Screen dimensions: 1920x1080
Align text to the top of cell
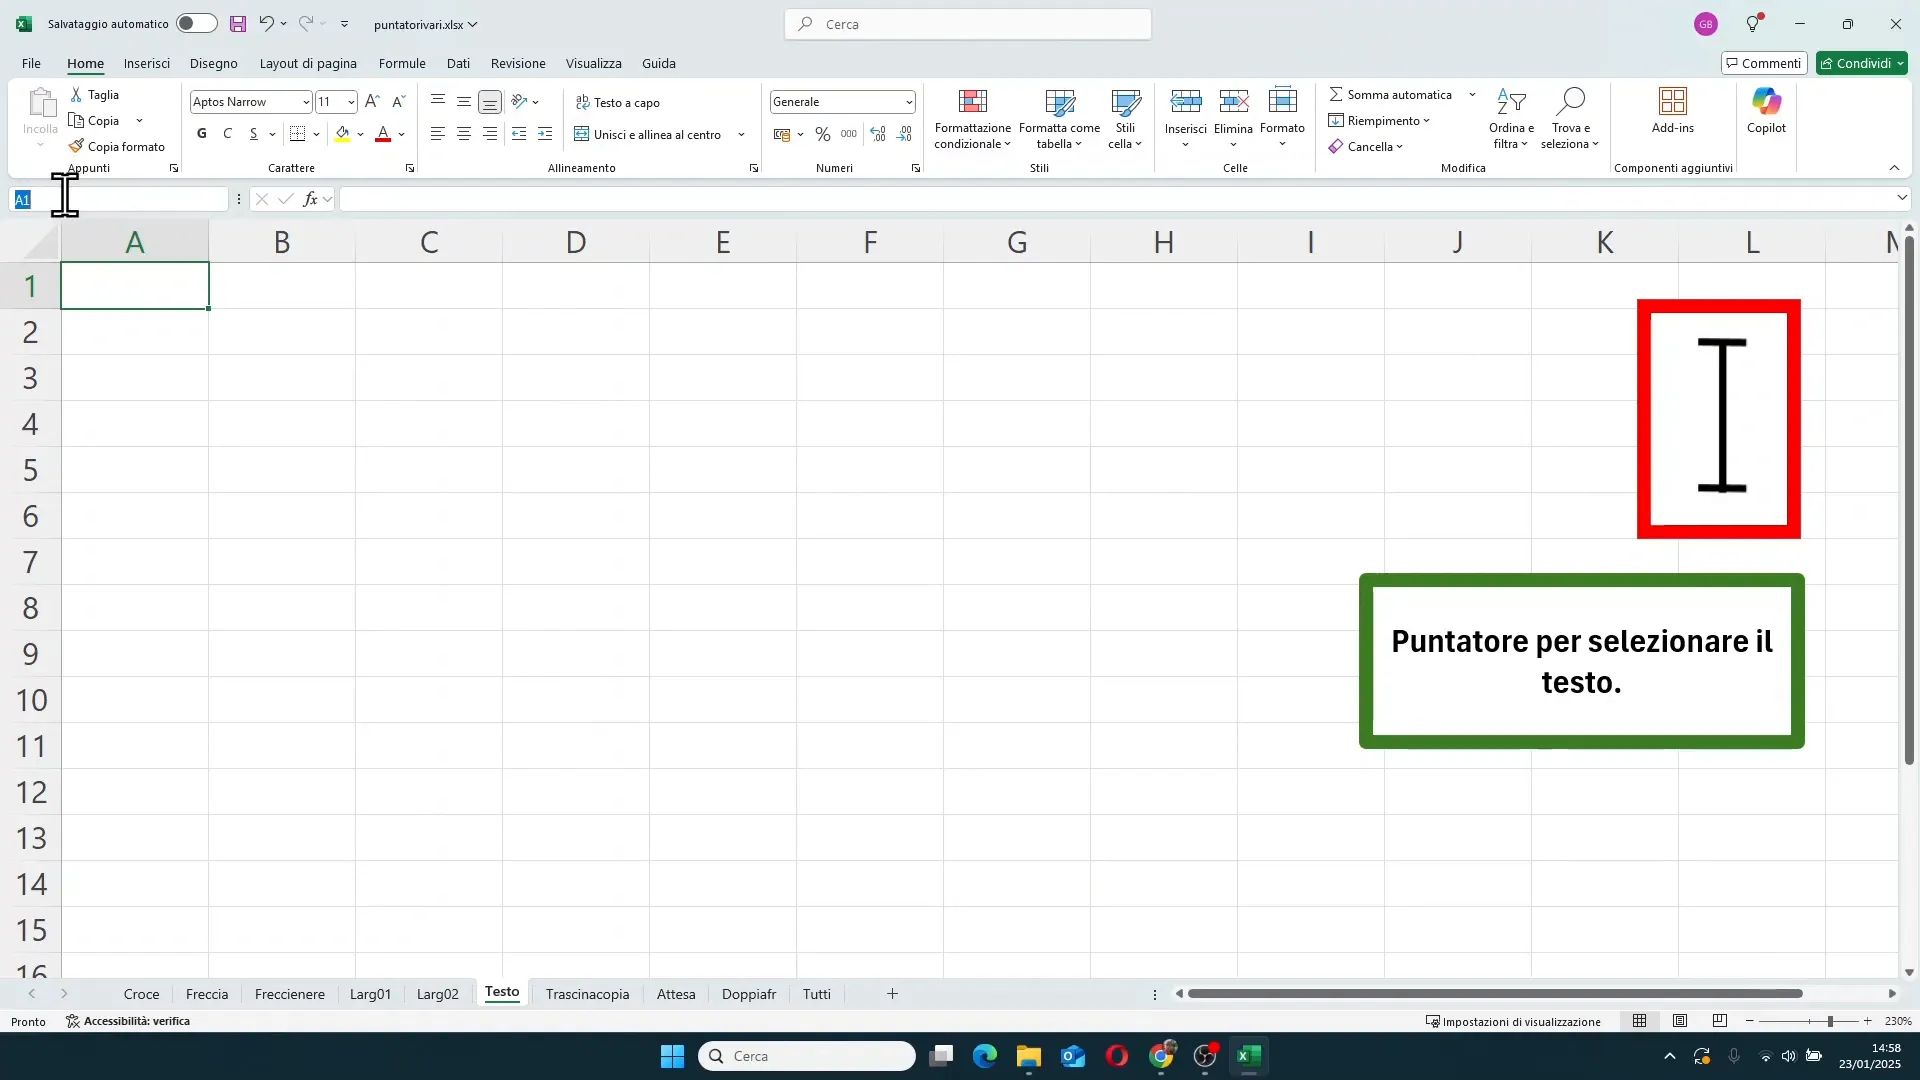click(x=438, y=101)
